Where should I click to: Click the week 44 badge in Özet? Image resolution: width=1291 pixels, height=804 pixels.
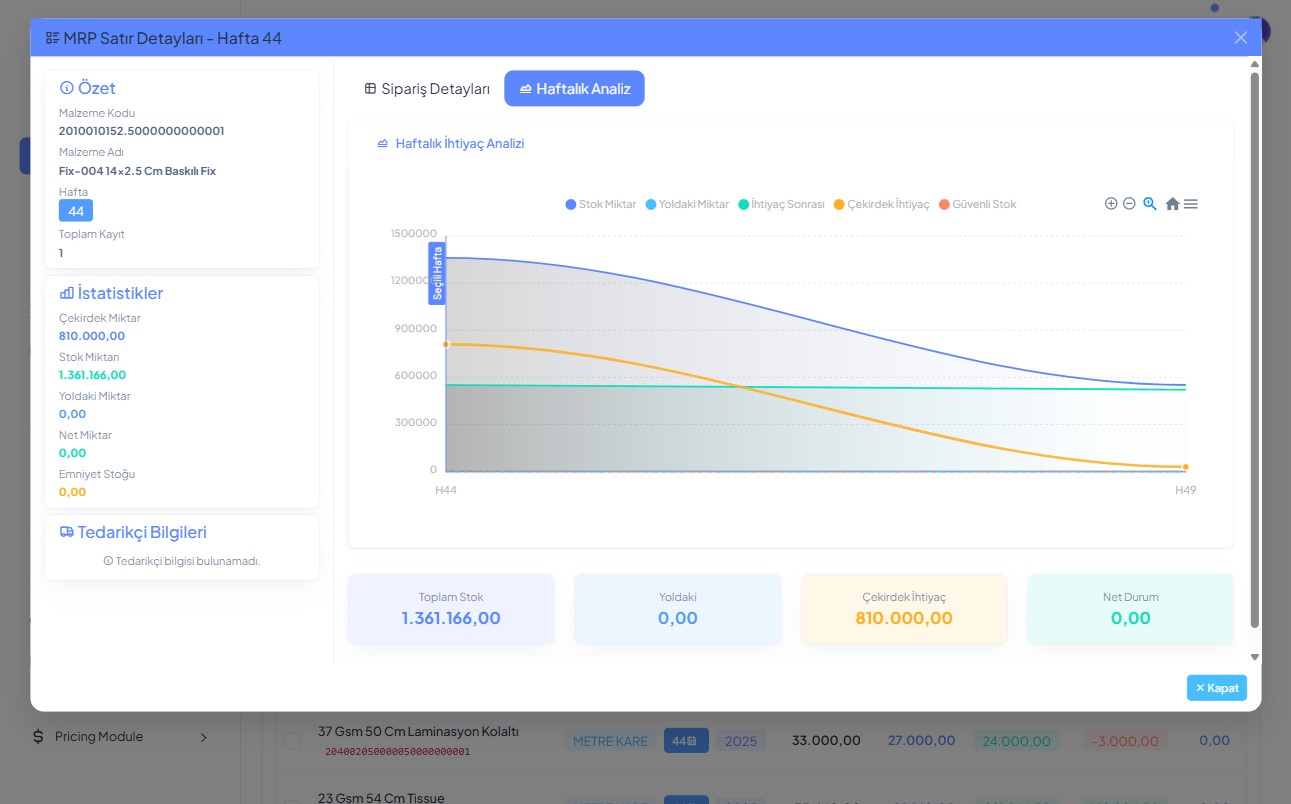pos(76,211)
